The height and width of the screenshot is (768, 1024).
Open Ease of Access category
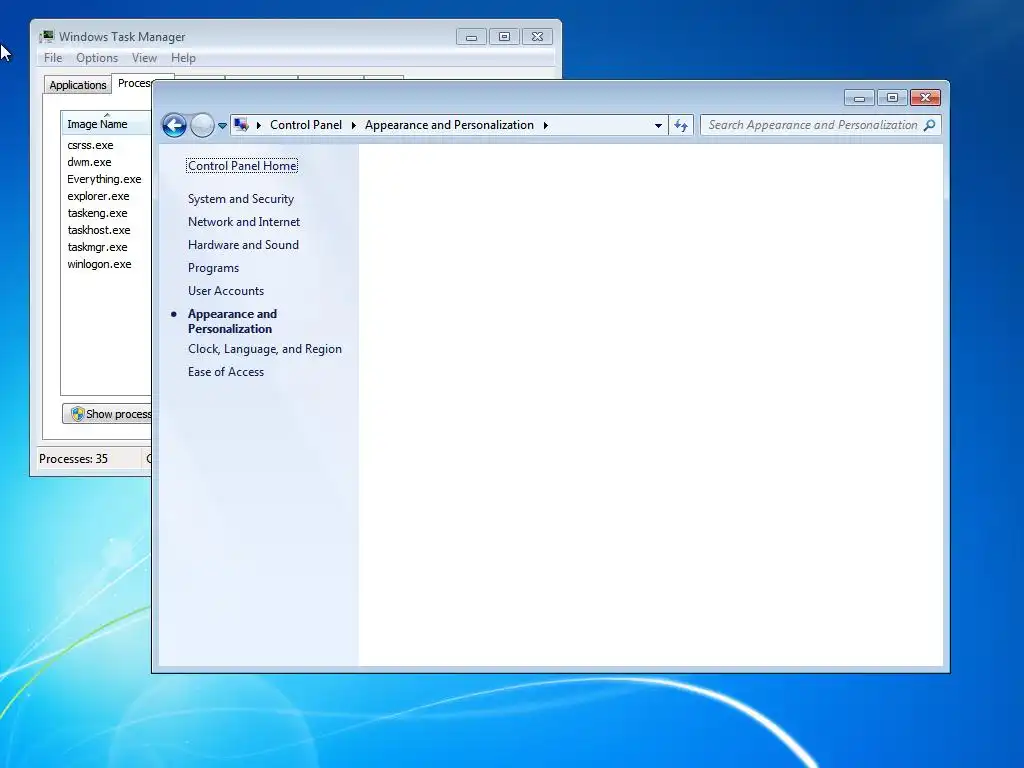click(226, 372)
